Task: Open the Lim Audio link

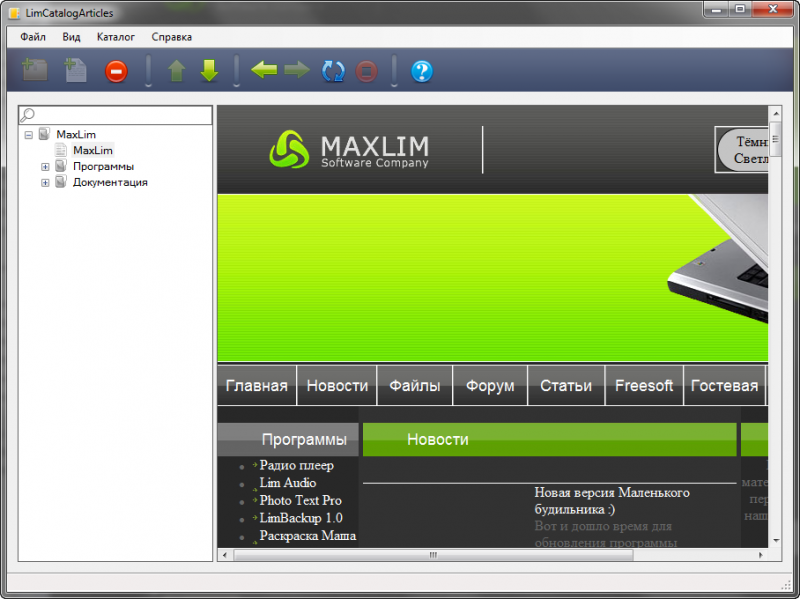Action: tap(288, 483)
